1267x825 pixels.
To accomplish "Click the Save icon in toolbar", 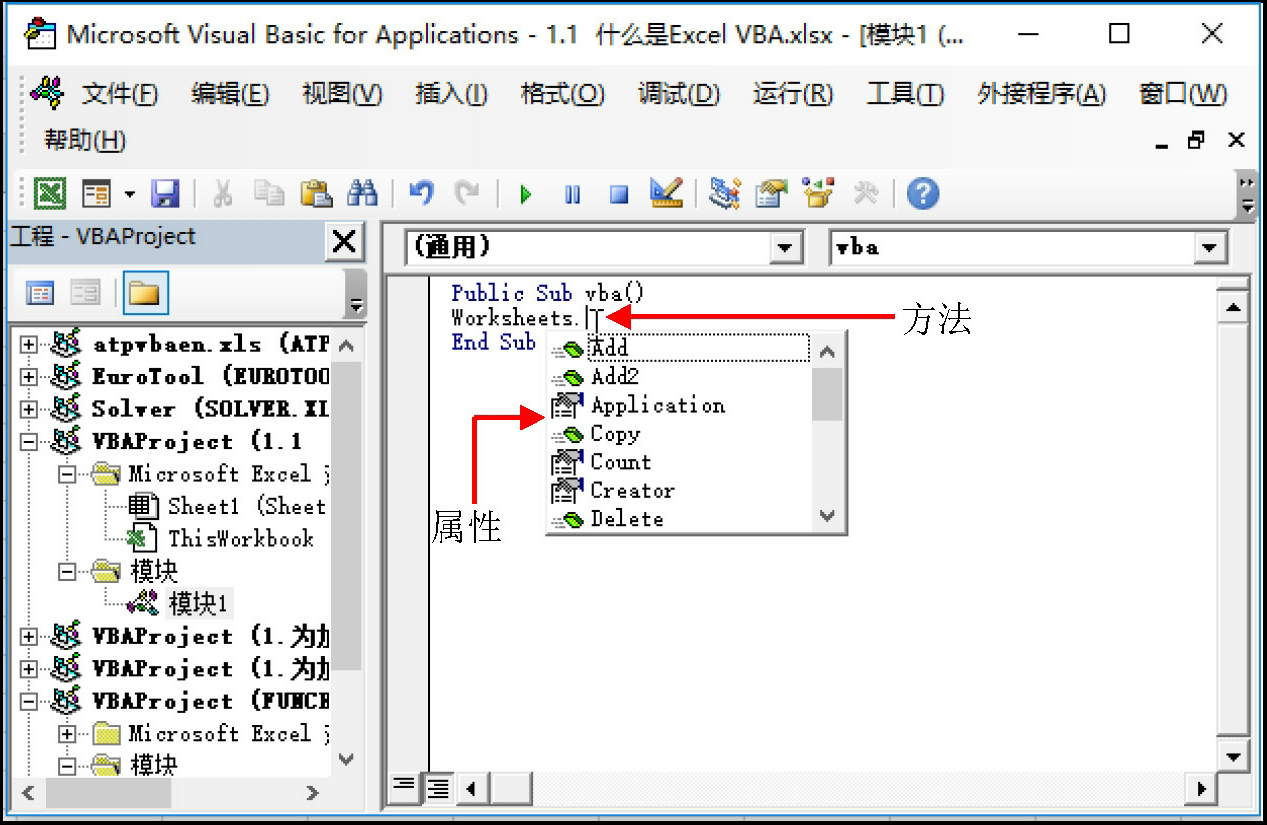I will (165, 193).
